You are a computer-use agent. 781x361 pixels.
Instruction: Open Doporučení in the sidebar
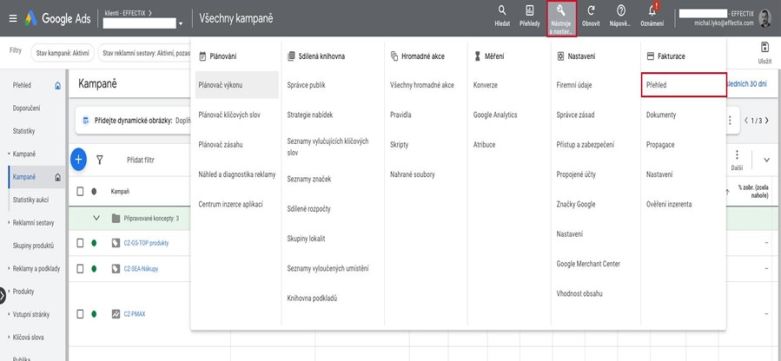pyautogui.click(x=26, y=108)
